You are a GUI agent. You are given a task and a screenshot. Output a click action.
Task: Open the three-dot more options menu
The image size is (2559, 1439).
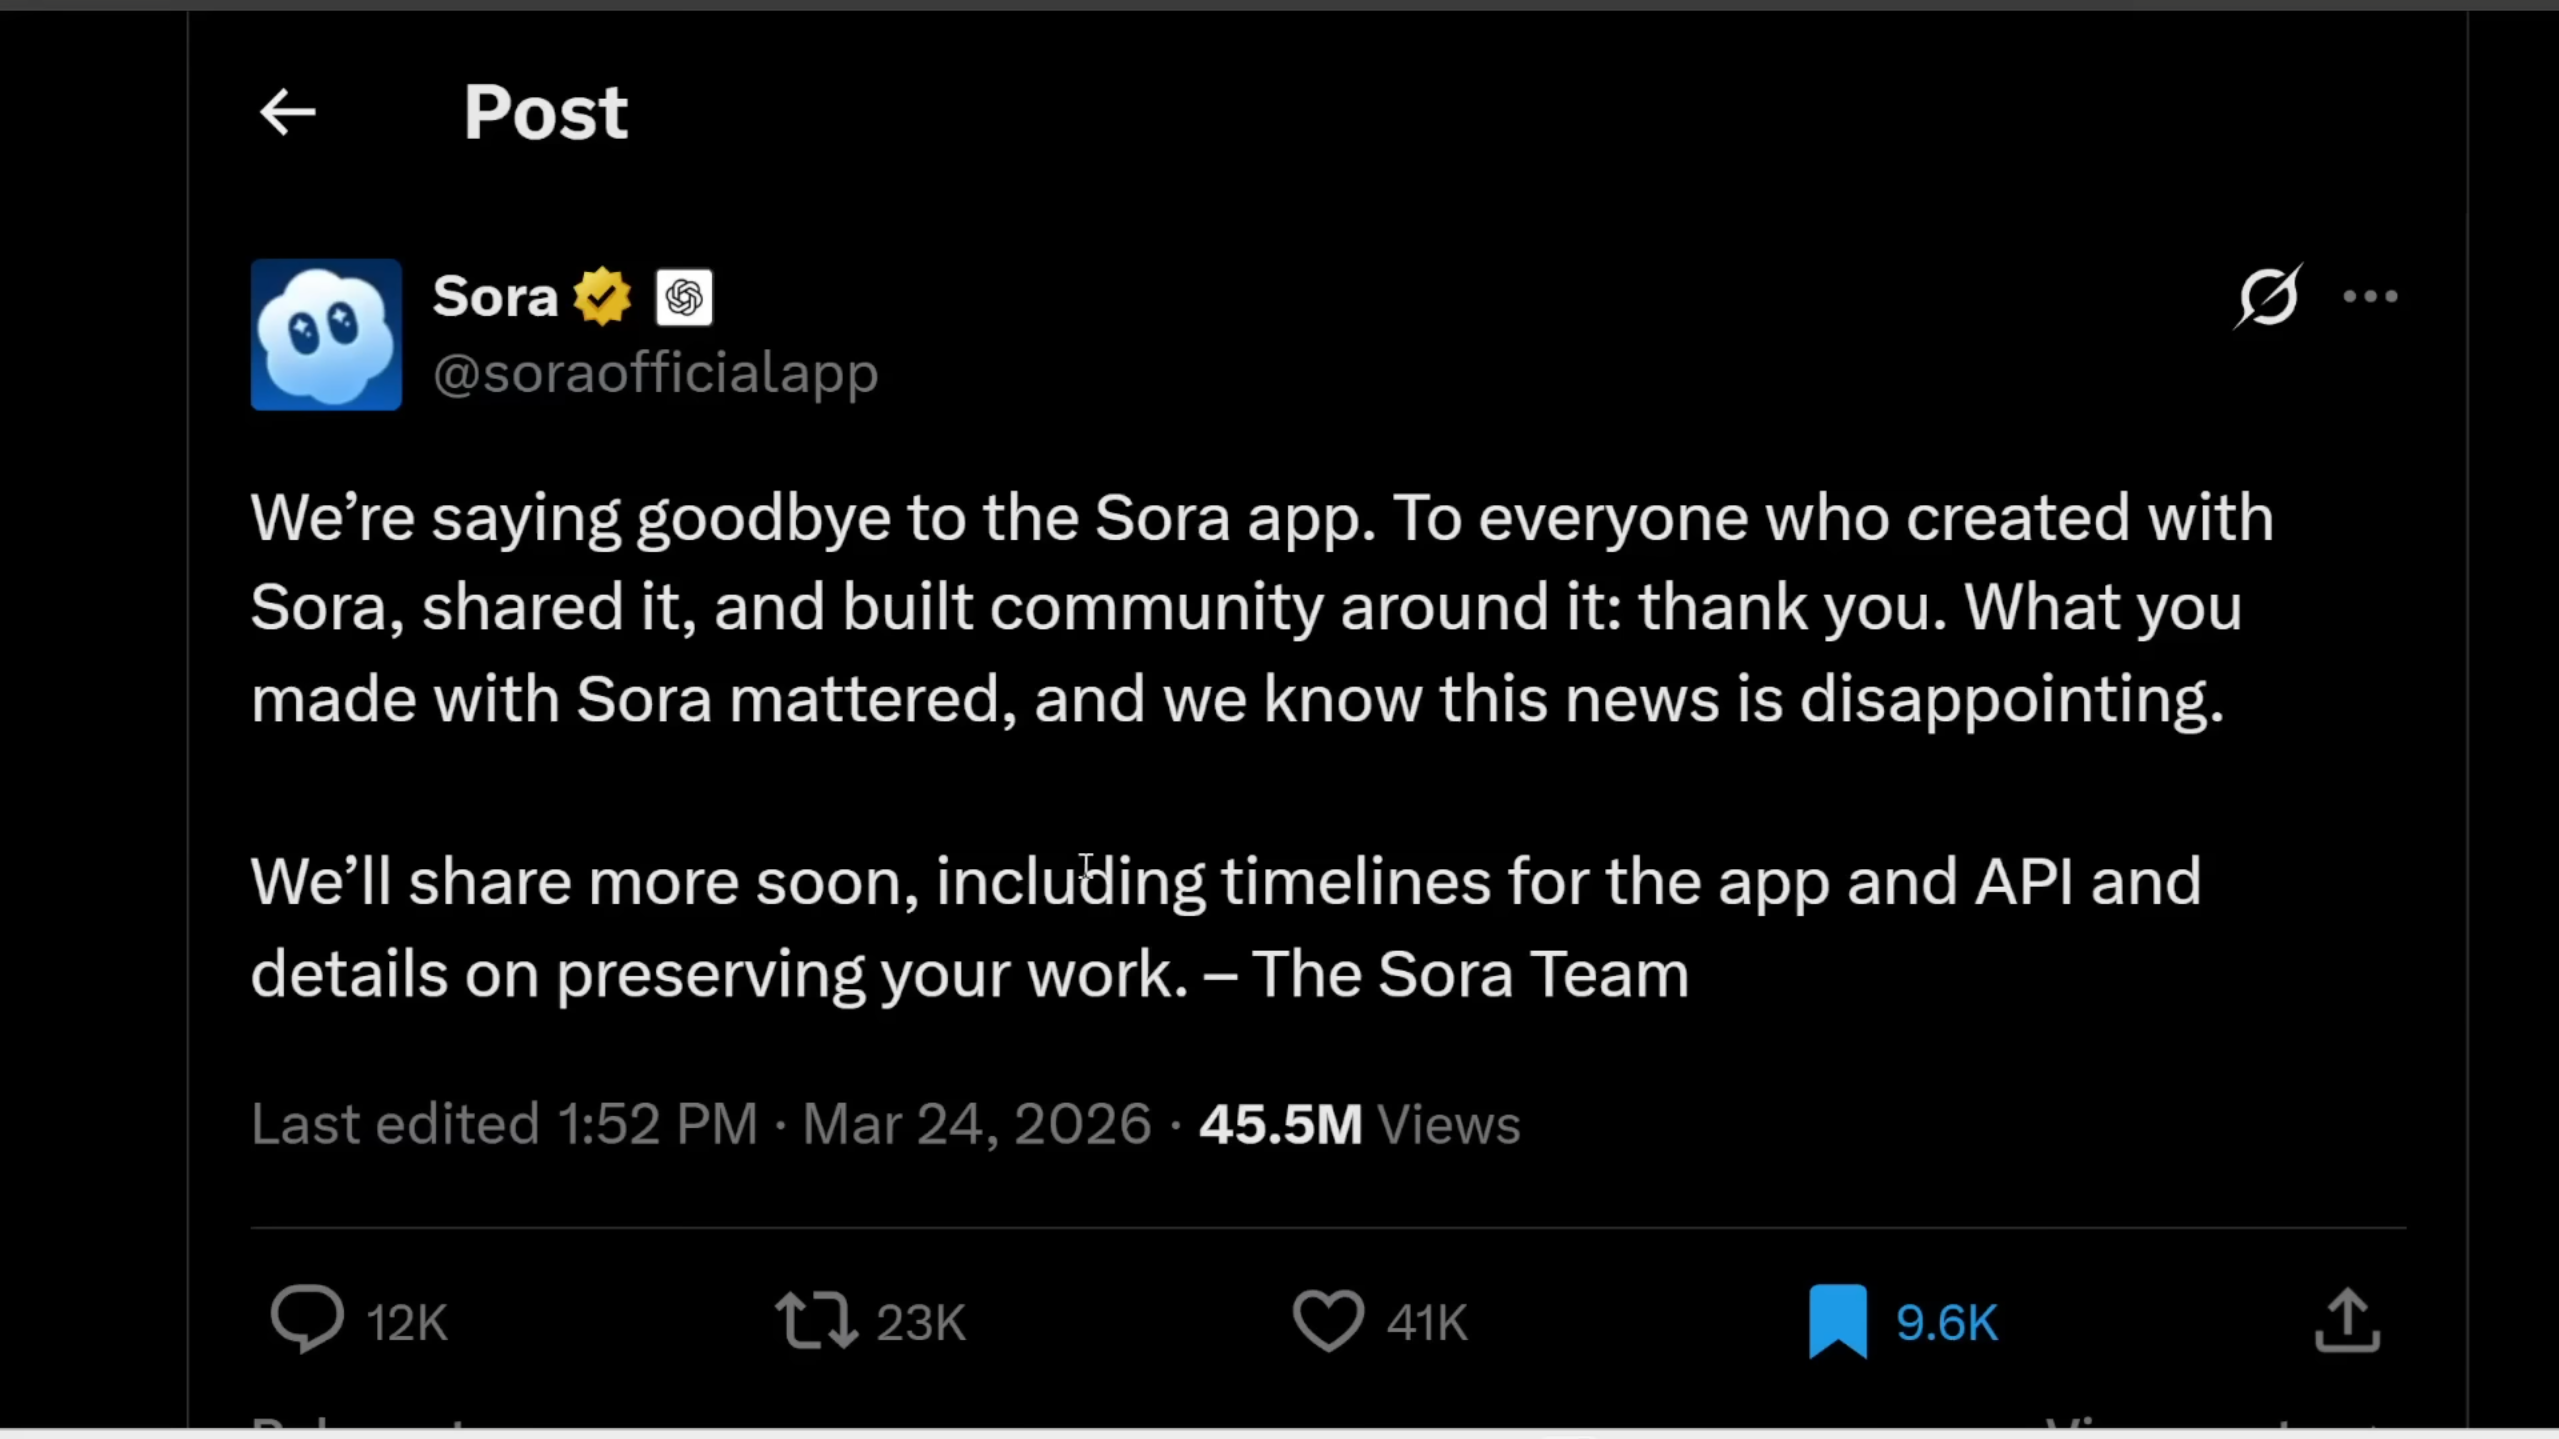click(x=2370, y=296)
